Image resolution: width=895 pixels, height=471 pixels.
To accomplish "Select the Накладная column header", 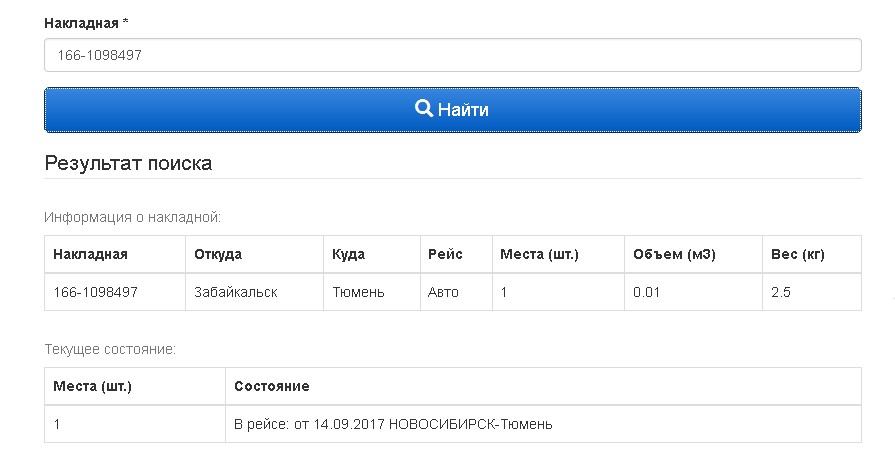I will click(90, 254).
